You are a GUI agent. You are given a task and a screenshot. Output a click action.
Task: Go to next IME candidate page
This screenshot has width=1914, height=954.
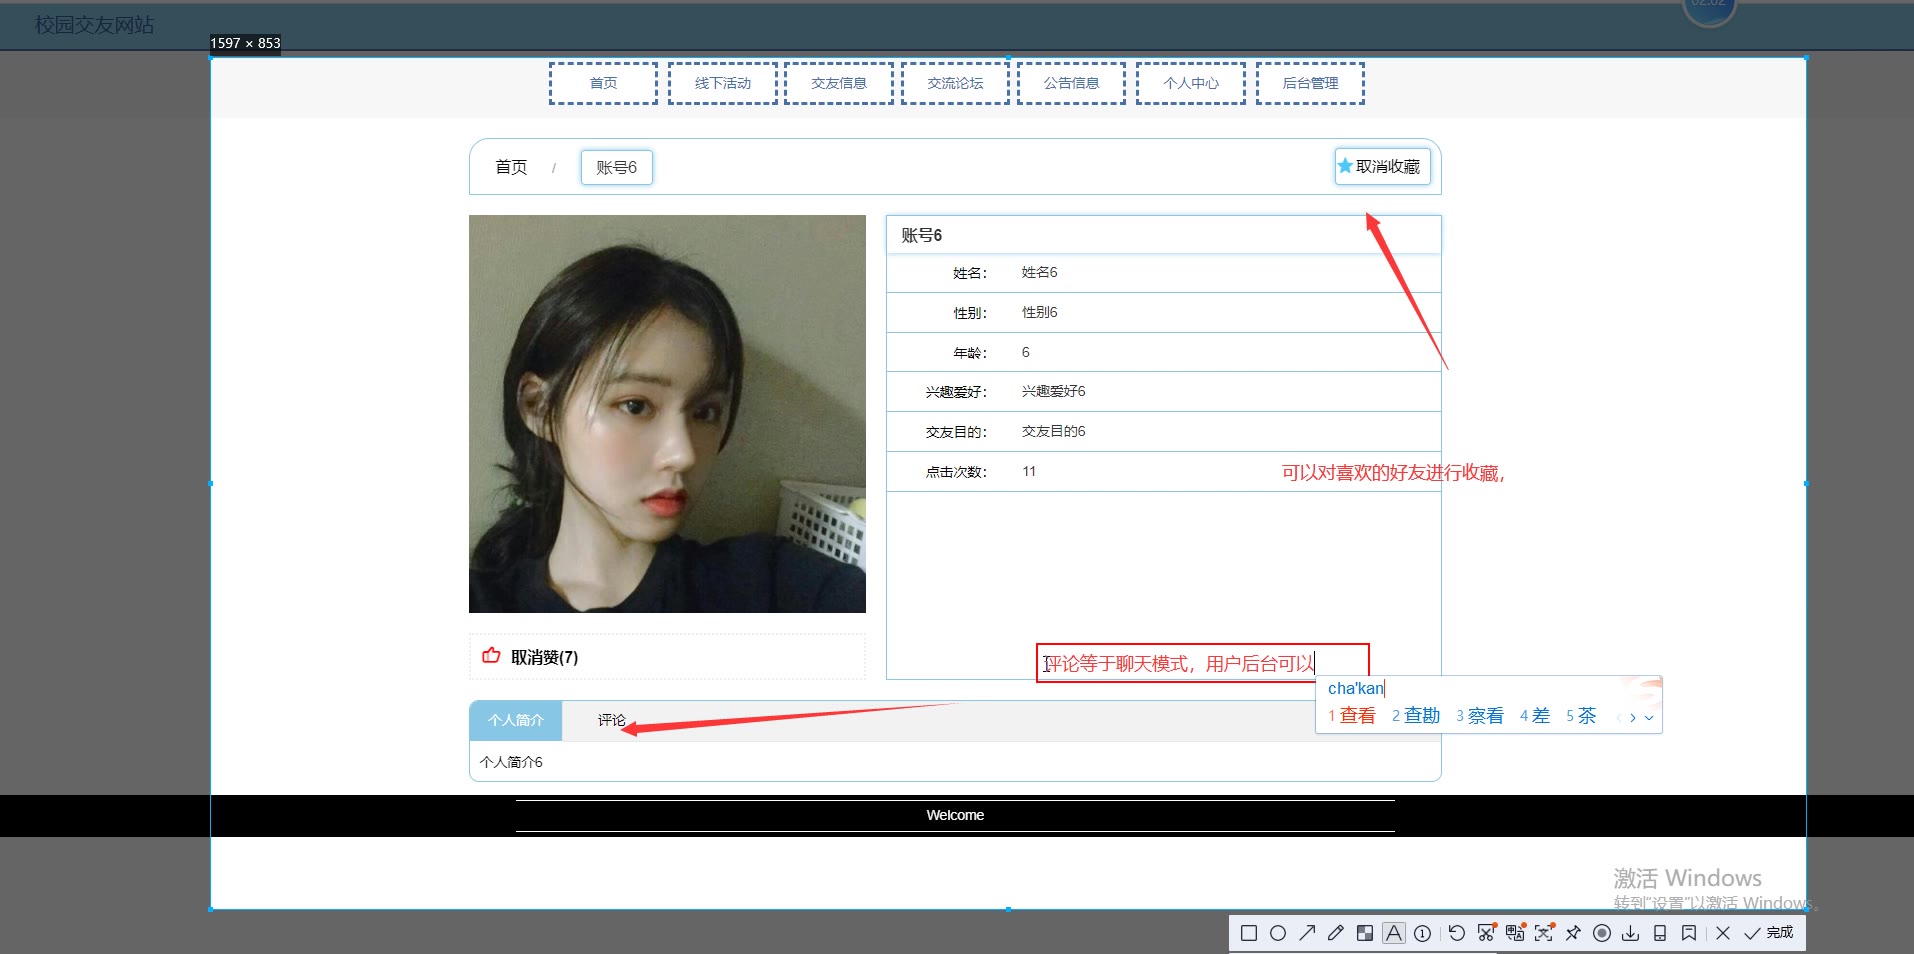(x=1633, y=717)
